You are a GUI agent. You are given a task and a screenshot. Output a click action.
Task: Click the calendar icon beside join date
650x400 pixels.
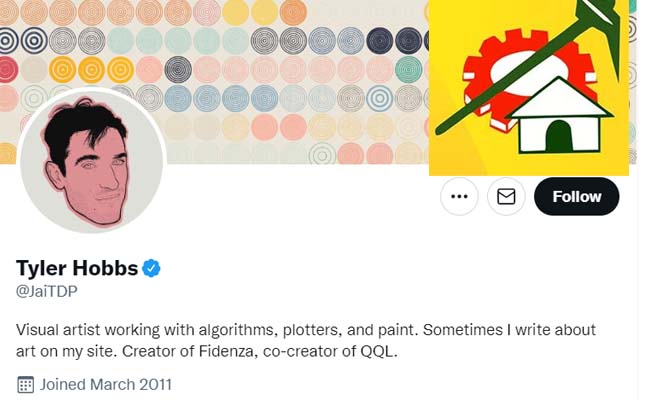coord(26,384)
